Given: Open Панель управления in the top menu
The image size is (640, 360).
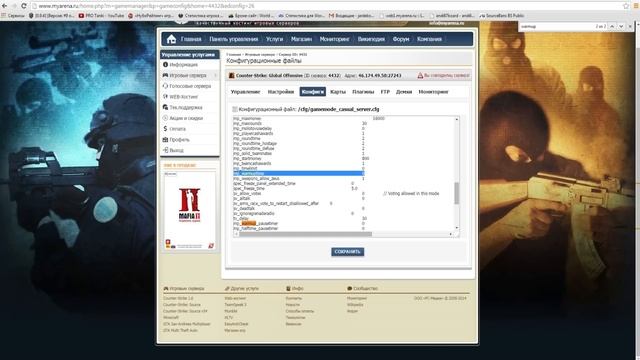Looking at the screenshot, I should 233,39.
